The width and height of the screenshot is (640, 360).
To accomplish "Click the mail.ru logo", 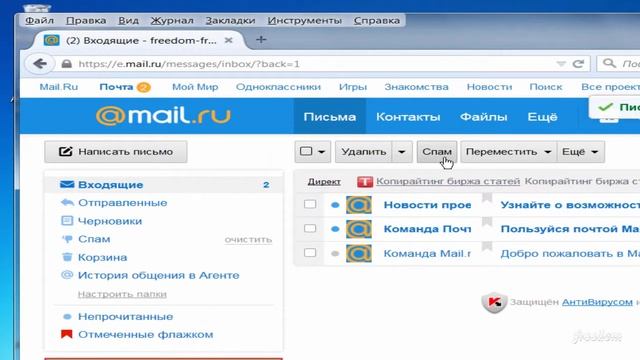I will coord(163,116).
